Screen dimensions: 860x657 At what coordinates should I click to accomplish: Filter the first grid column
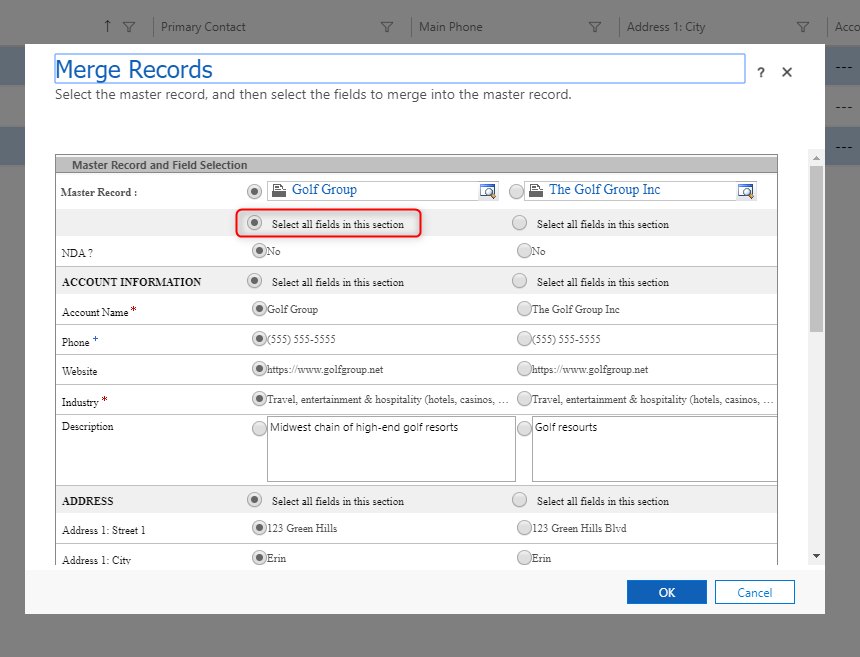point(129,27)
